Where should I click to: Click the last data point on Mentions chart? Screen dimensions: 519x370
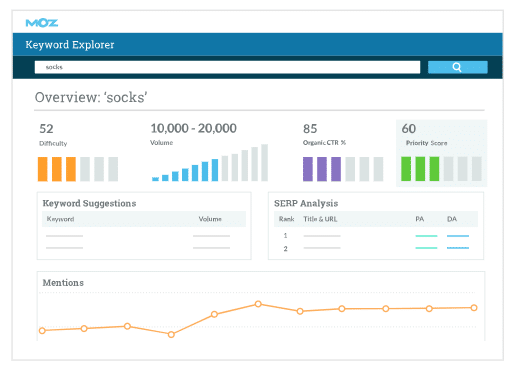point(474,308)
